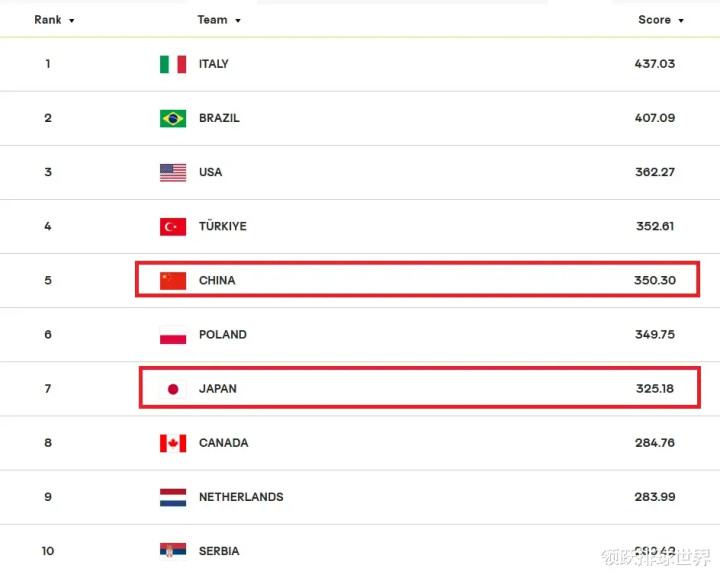Click the Poland flag icon
Screen dimensions: 720x578
[173, 335]
